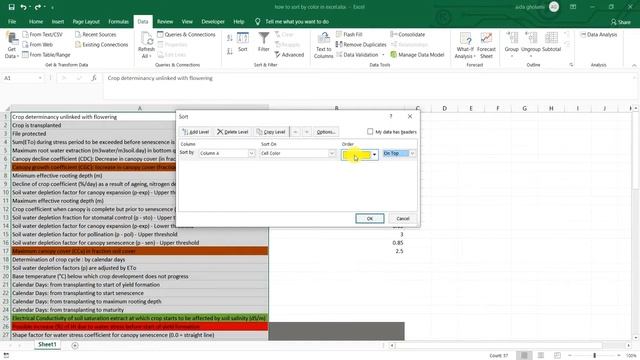This screenshot has width=640, height=360.
Task: Import data From Table/Range
Action: point(46,55)
